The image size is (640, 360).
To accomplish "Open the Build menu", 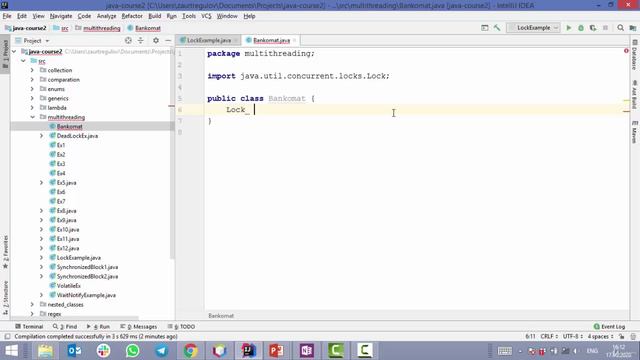I will click(x=154, y=16).
